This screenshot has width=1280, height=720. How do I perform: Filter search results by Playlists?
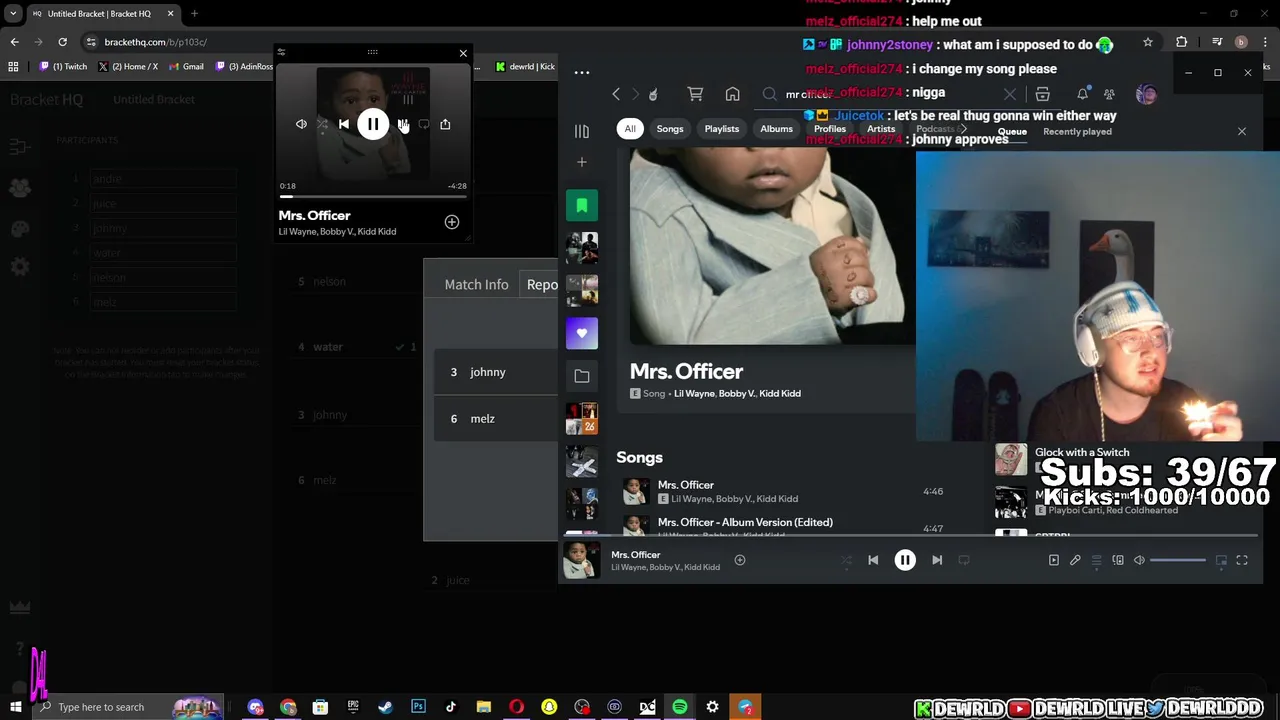click(x=722, y=129)
